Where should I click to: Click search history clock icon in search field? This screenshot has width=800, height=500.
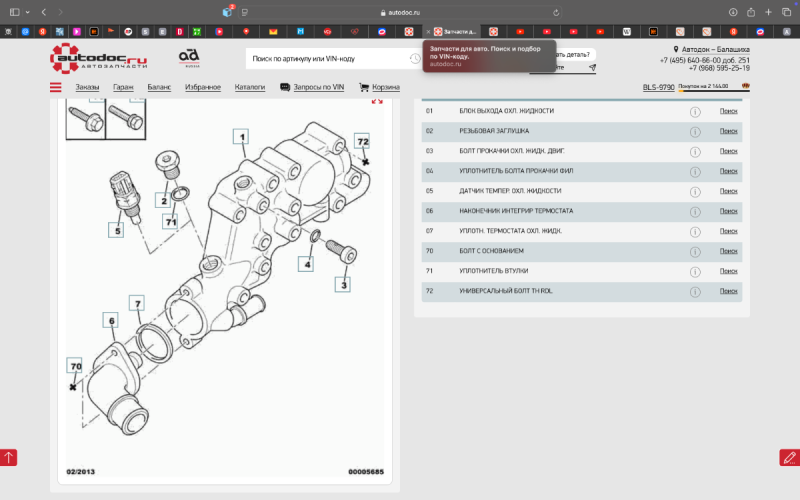(415, 59)
